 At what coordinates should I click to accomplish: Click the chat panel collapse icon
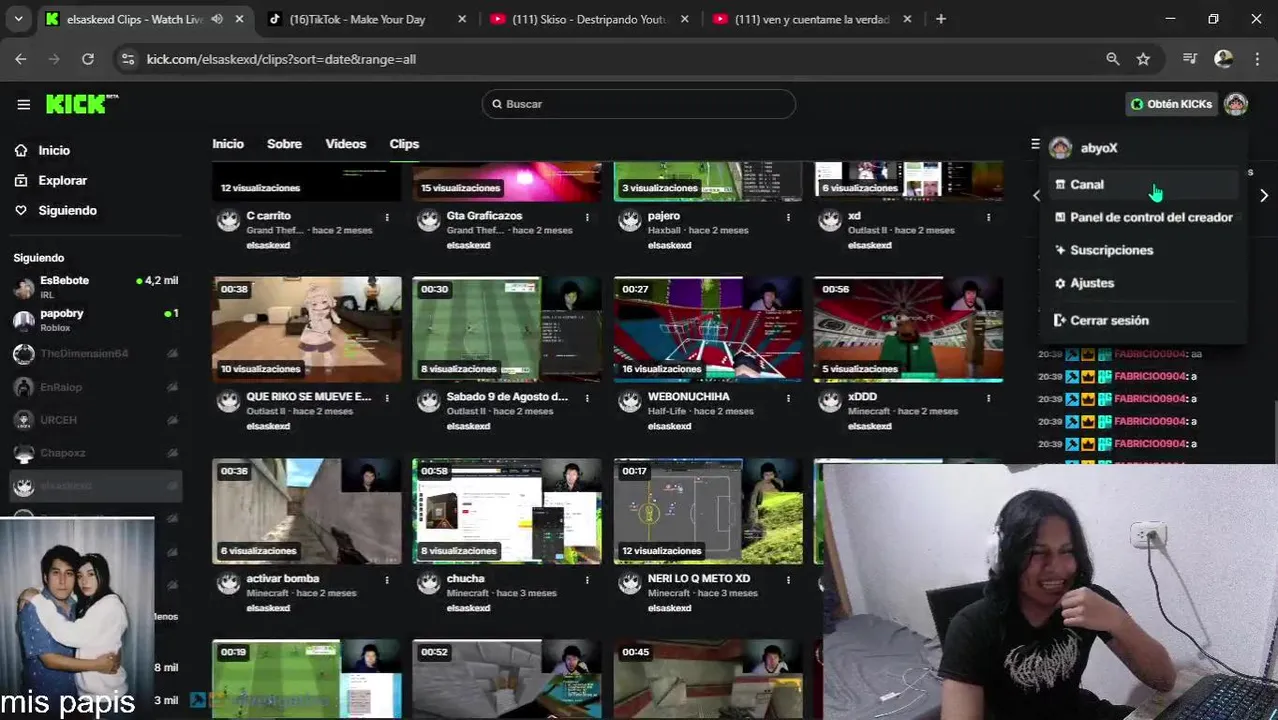1035,144
